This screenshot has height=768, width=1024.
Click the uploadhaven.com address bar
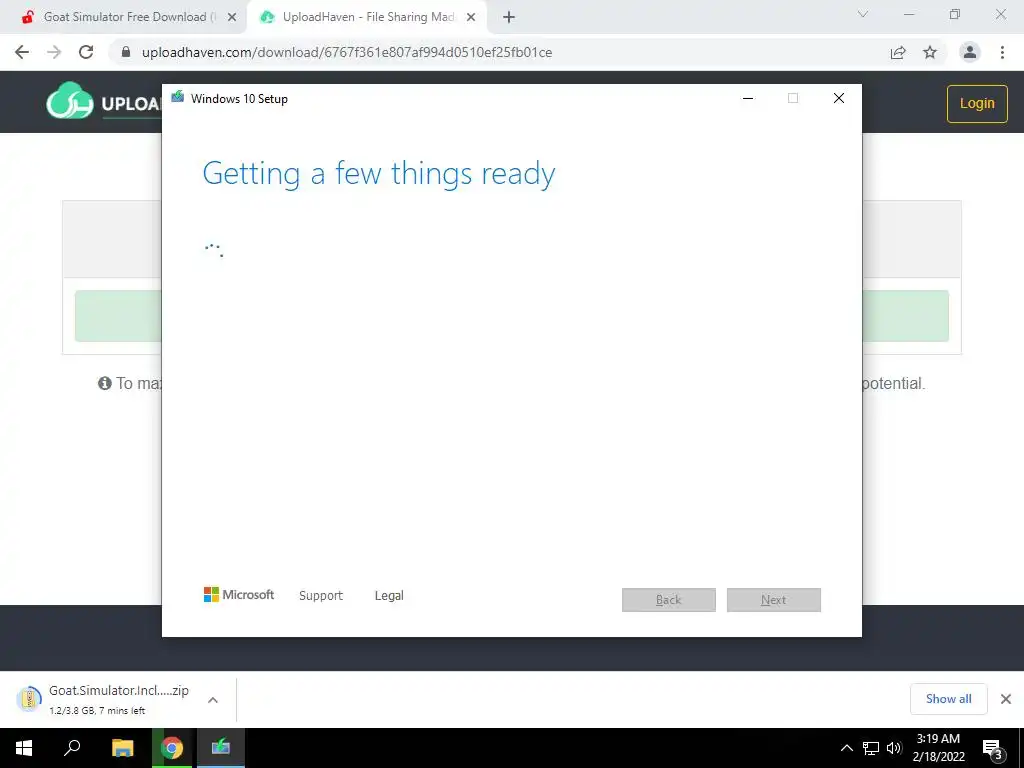click(347, 52)
